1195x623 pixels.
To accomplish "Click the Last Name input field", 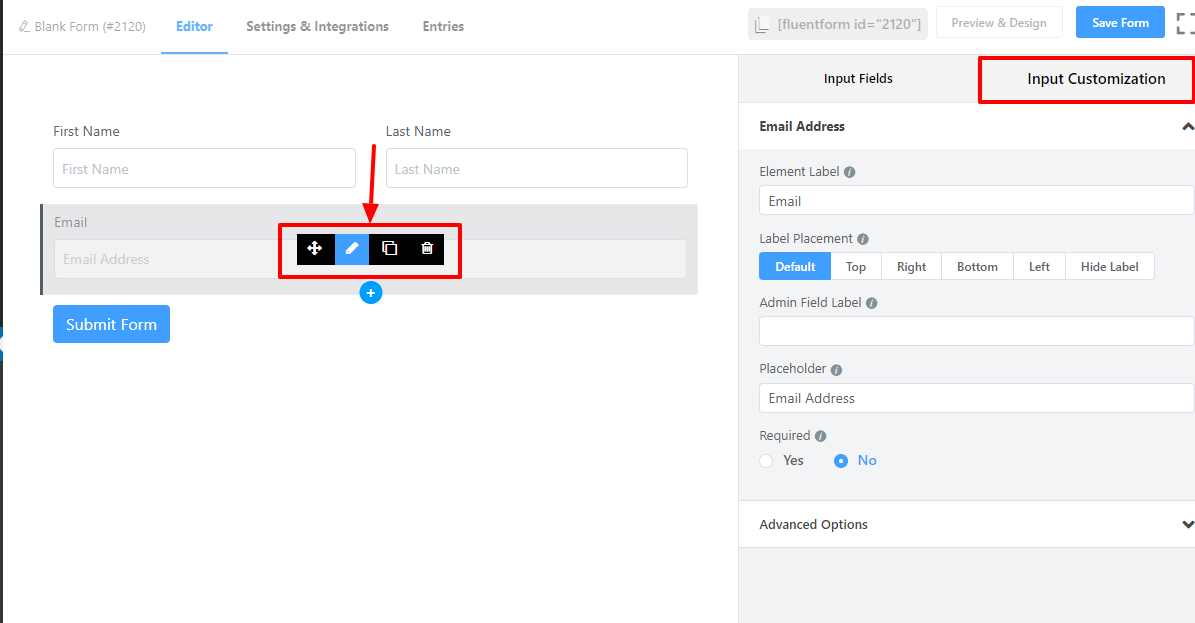I will pyautogui.click(x=537, y=169).
